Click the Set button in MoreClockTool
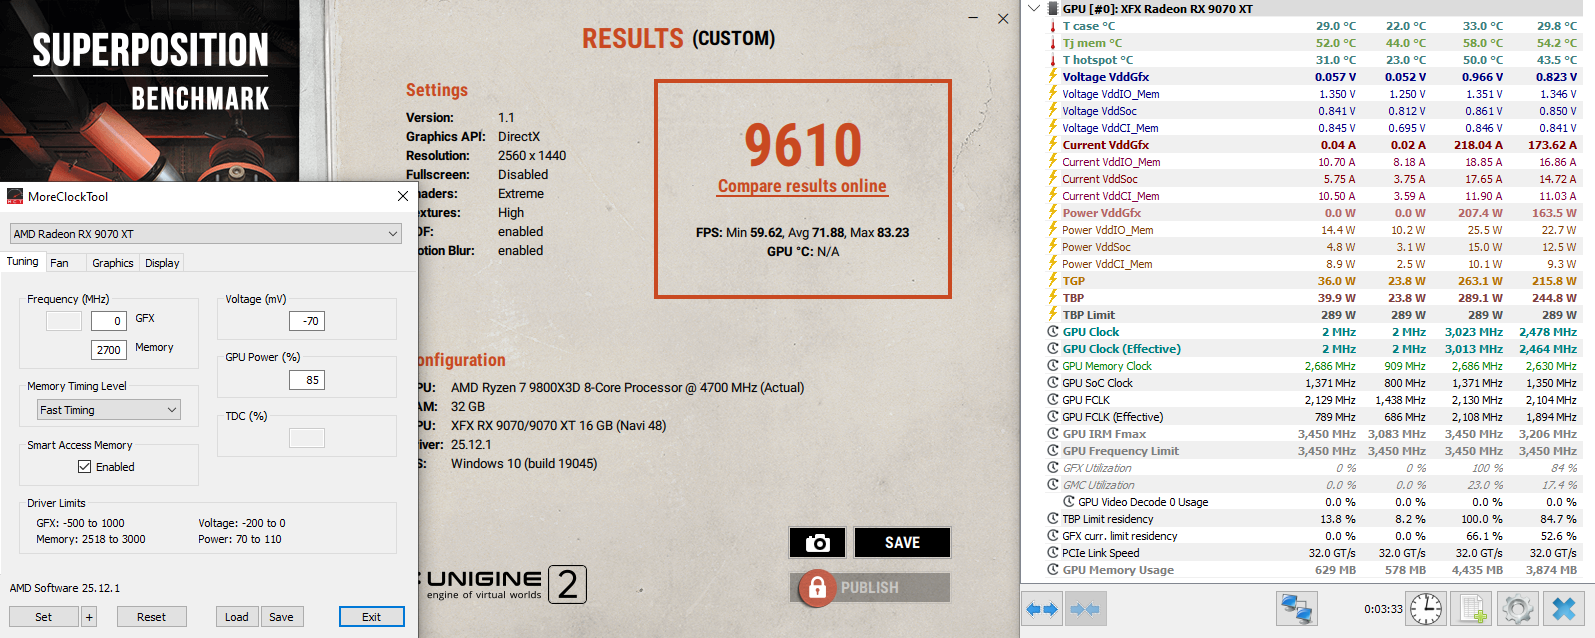Viewport: 1595px width, 638px height. tap(44, 617)
